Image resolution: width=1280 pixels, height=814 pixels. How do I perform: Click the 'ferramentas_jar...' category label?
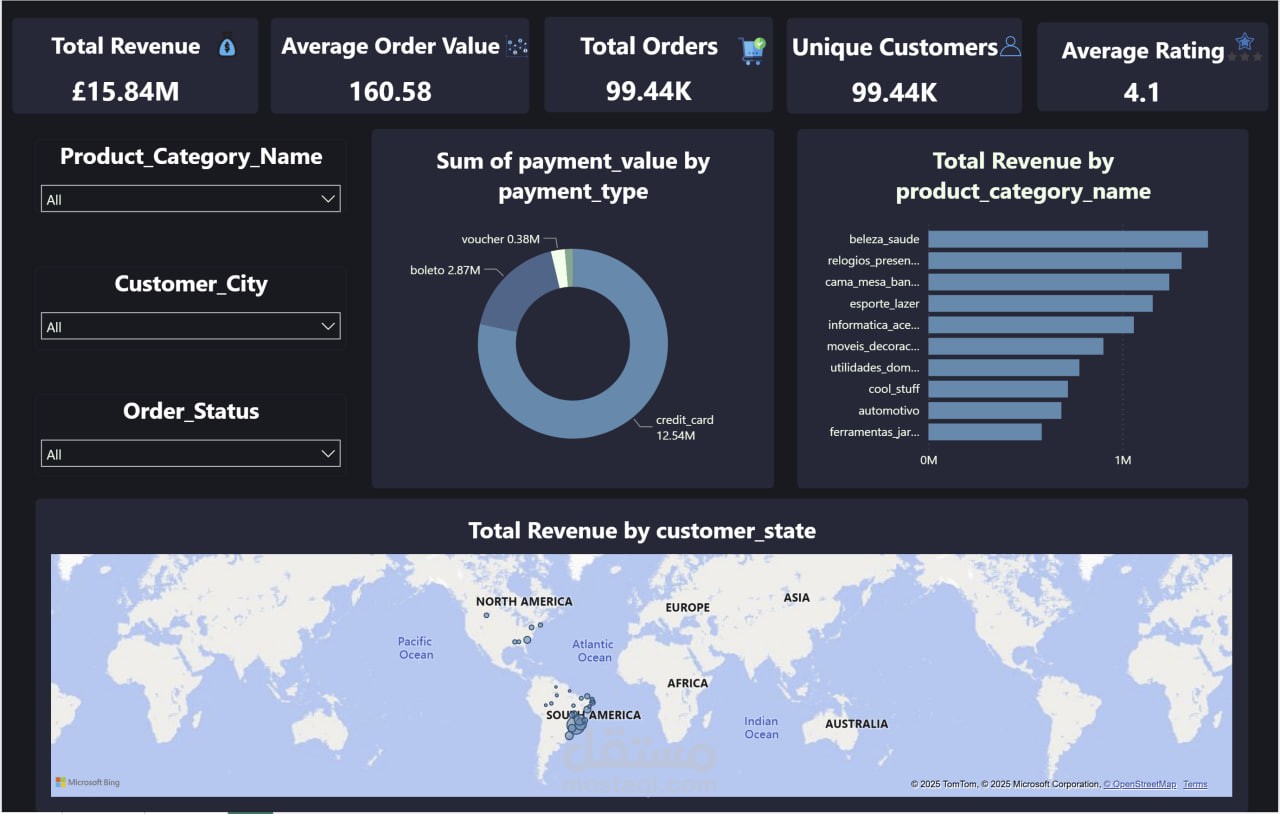875,432
